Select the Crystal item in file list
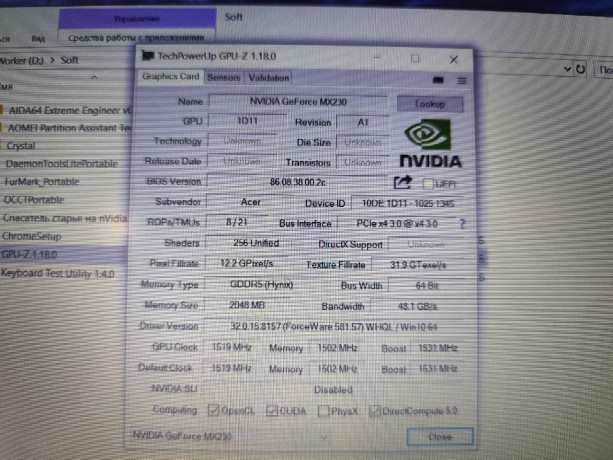 (21, 146)
